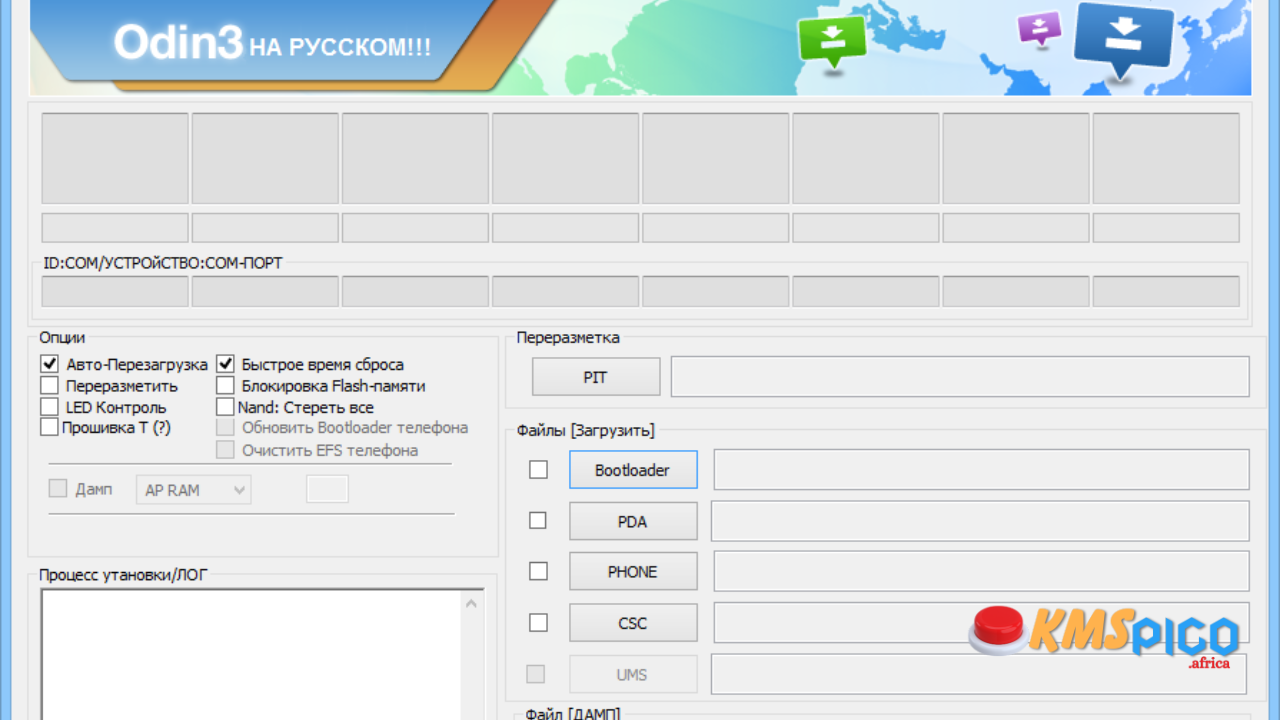Click the PIT file path field
The image size is (1280, 720).
coord(960,377)
